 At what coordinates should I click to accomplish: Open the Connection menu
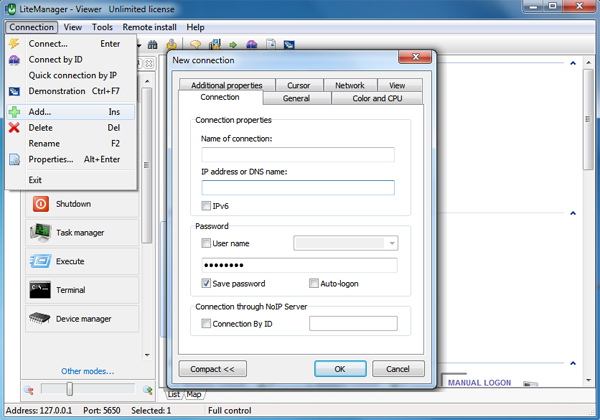31,27
